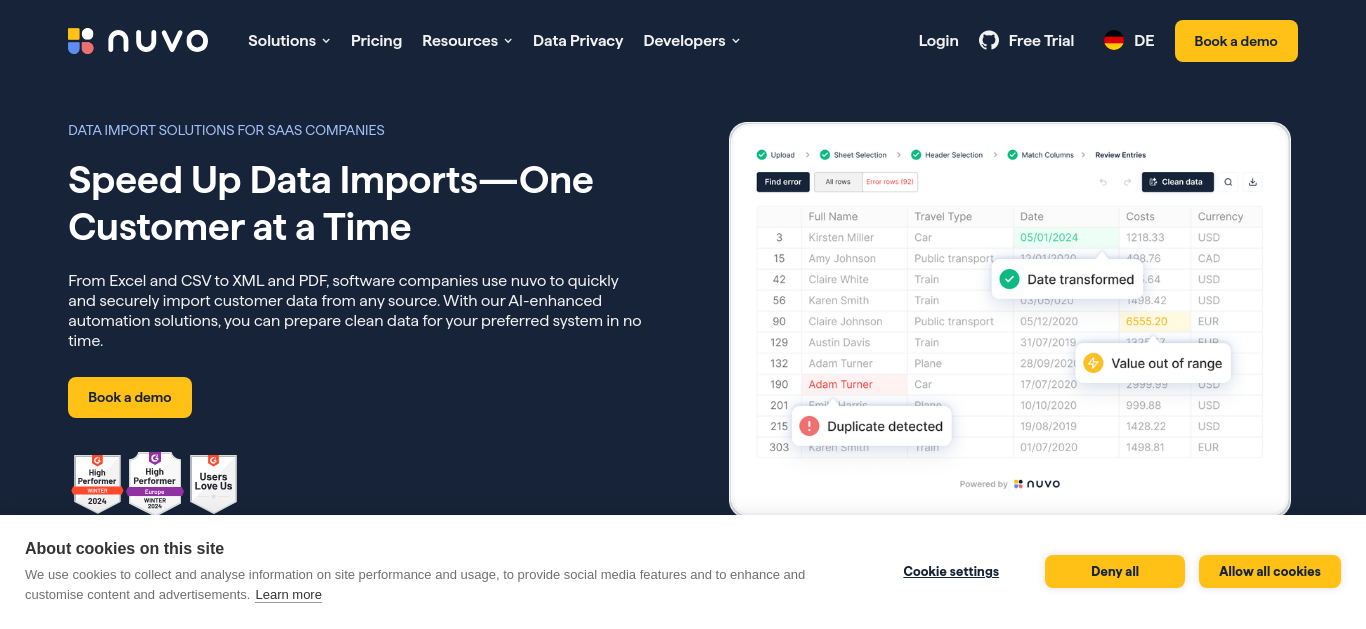Click the highlighted 6555.20 cost cell
Viewport: 1366px width, 629px height.
click(1154, 321)
